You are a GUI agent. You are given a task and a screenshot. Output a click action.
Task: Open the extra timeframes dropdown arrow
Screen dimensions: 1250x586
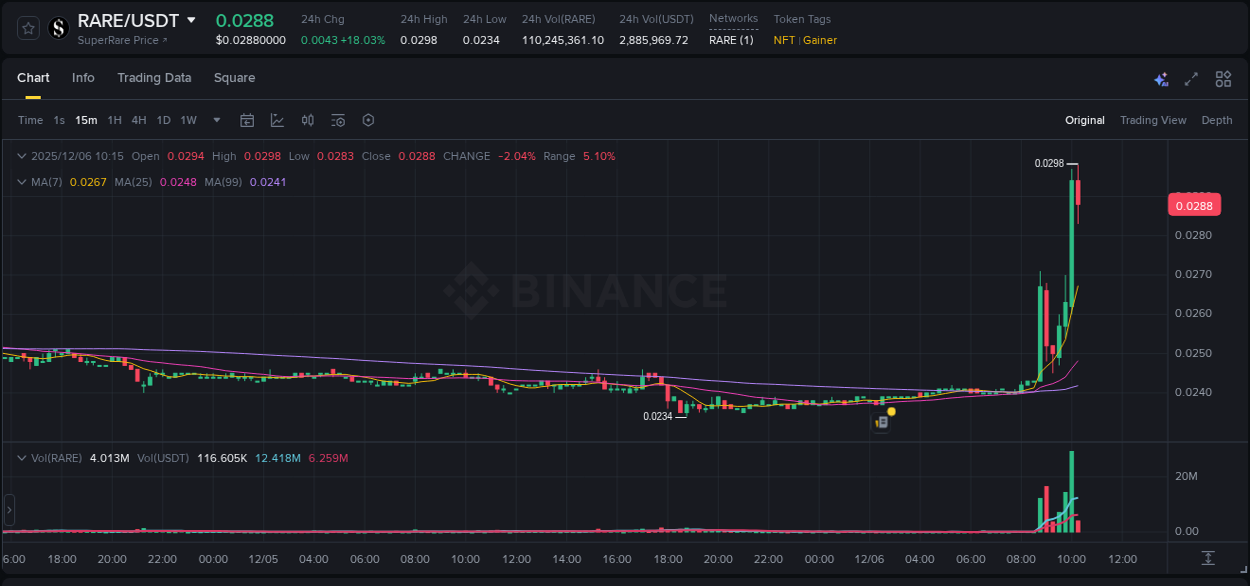215,119
